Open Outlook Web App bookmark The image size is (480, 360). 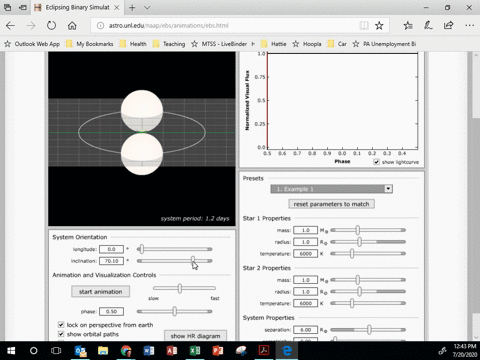[x=32, y=44]
